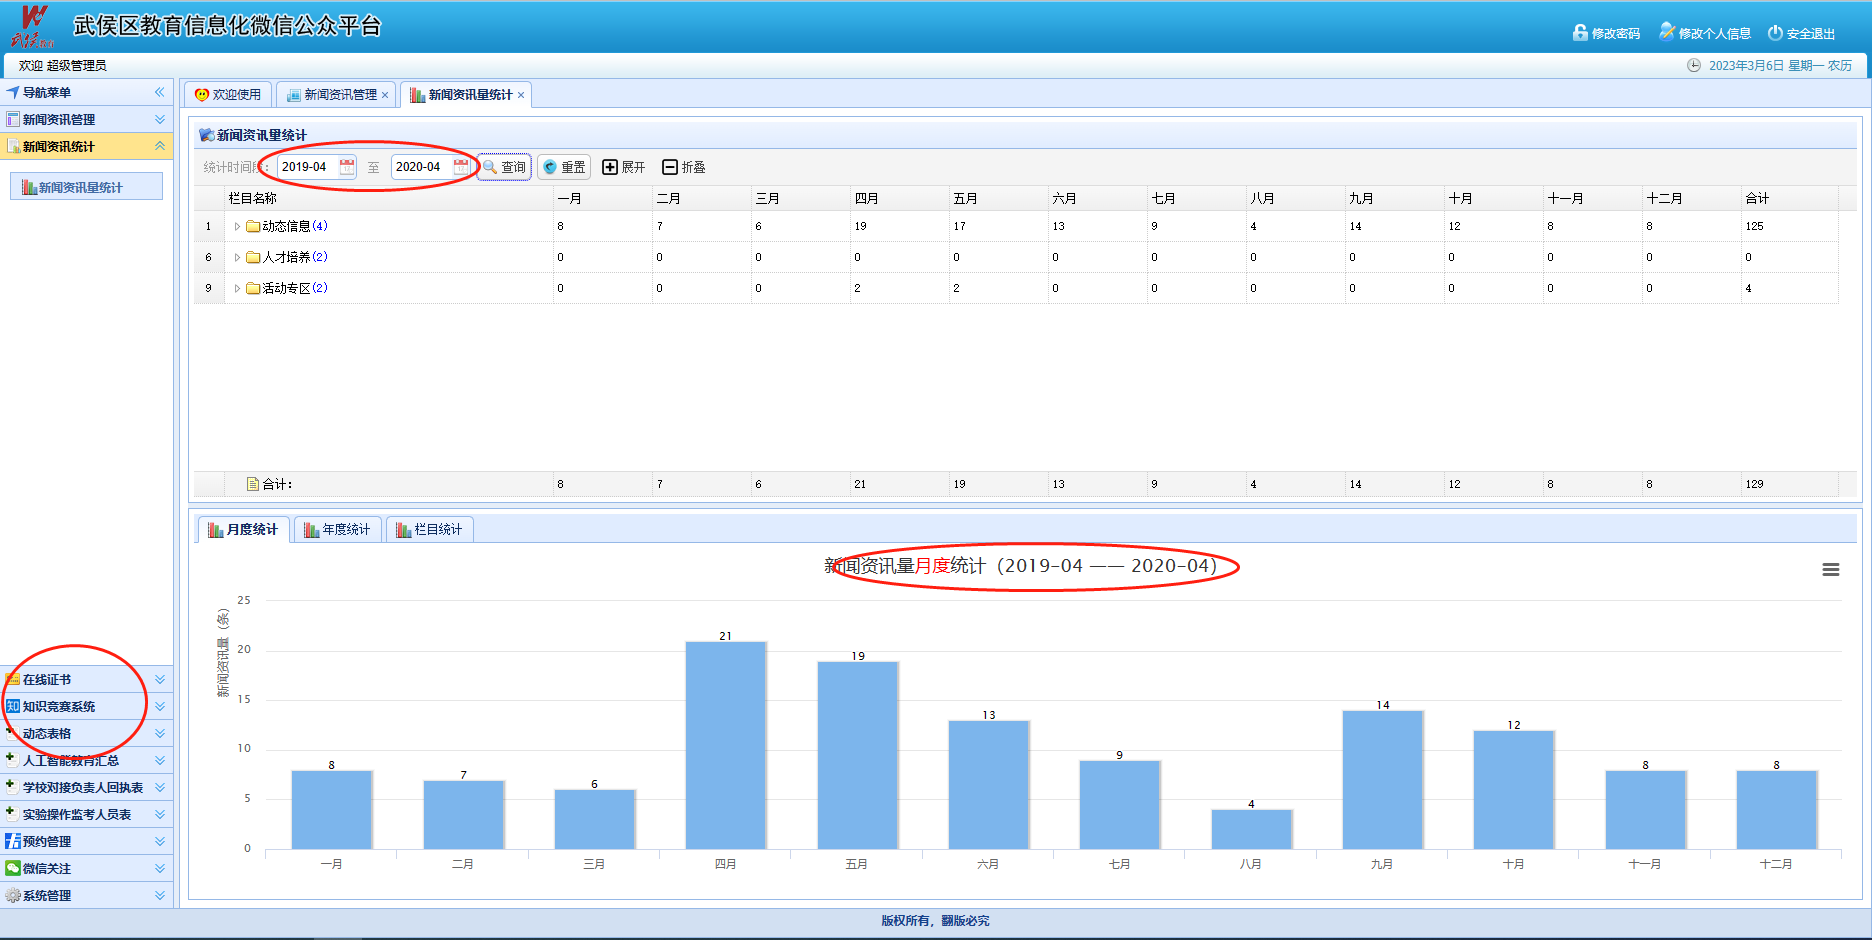The height and width of the screenshot is (940, 1872).
Task: Click the 系统管理 gear icon
Action: pos(13,895)
